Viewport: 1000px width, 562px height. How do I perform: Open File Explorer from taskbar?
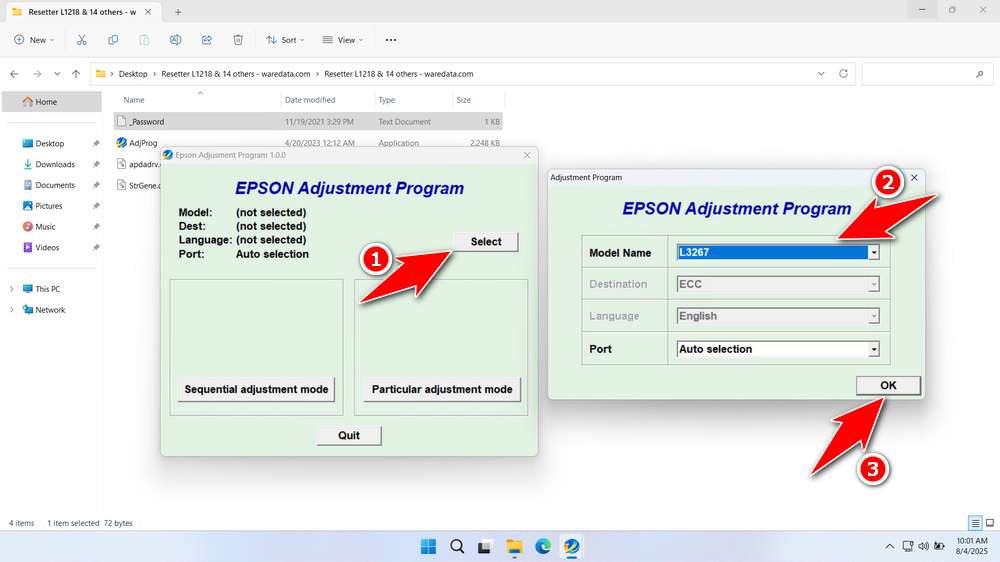coord(514,546)
